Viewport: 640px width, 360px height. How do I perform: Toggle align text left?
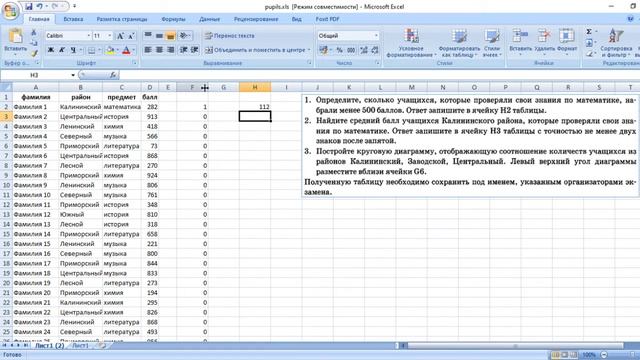(x=148, y=50)
